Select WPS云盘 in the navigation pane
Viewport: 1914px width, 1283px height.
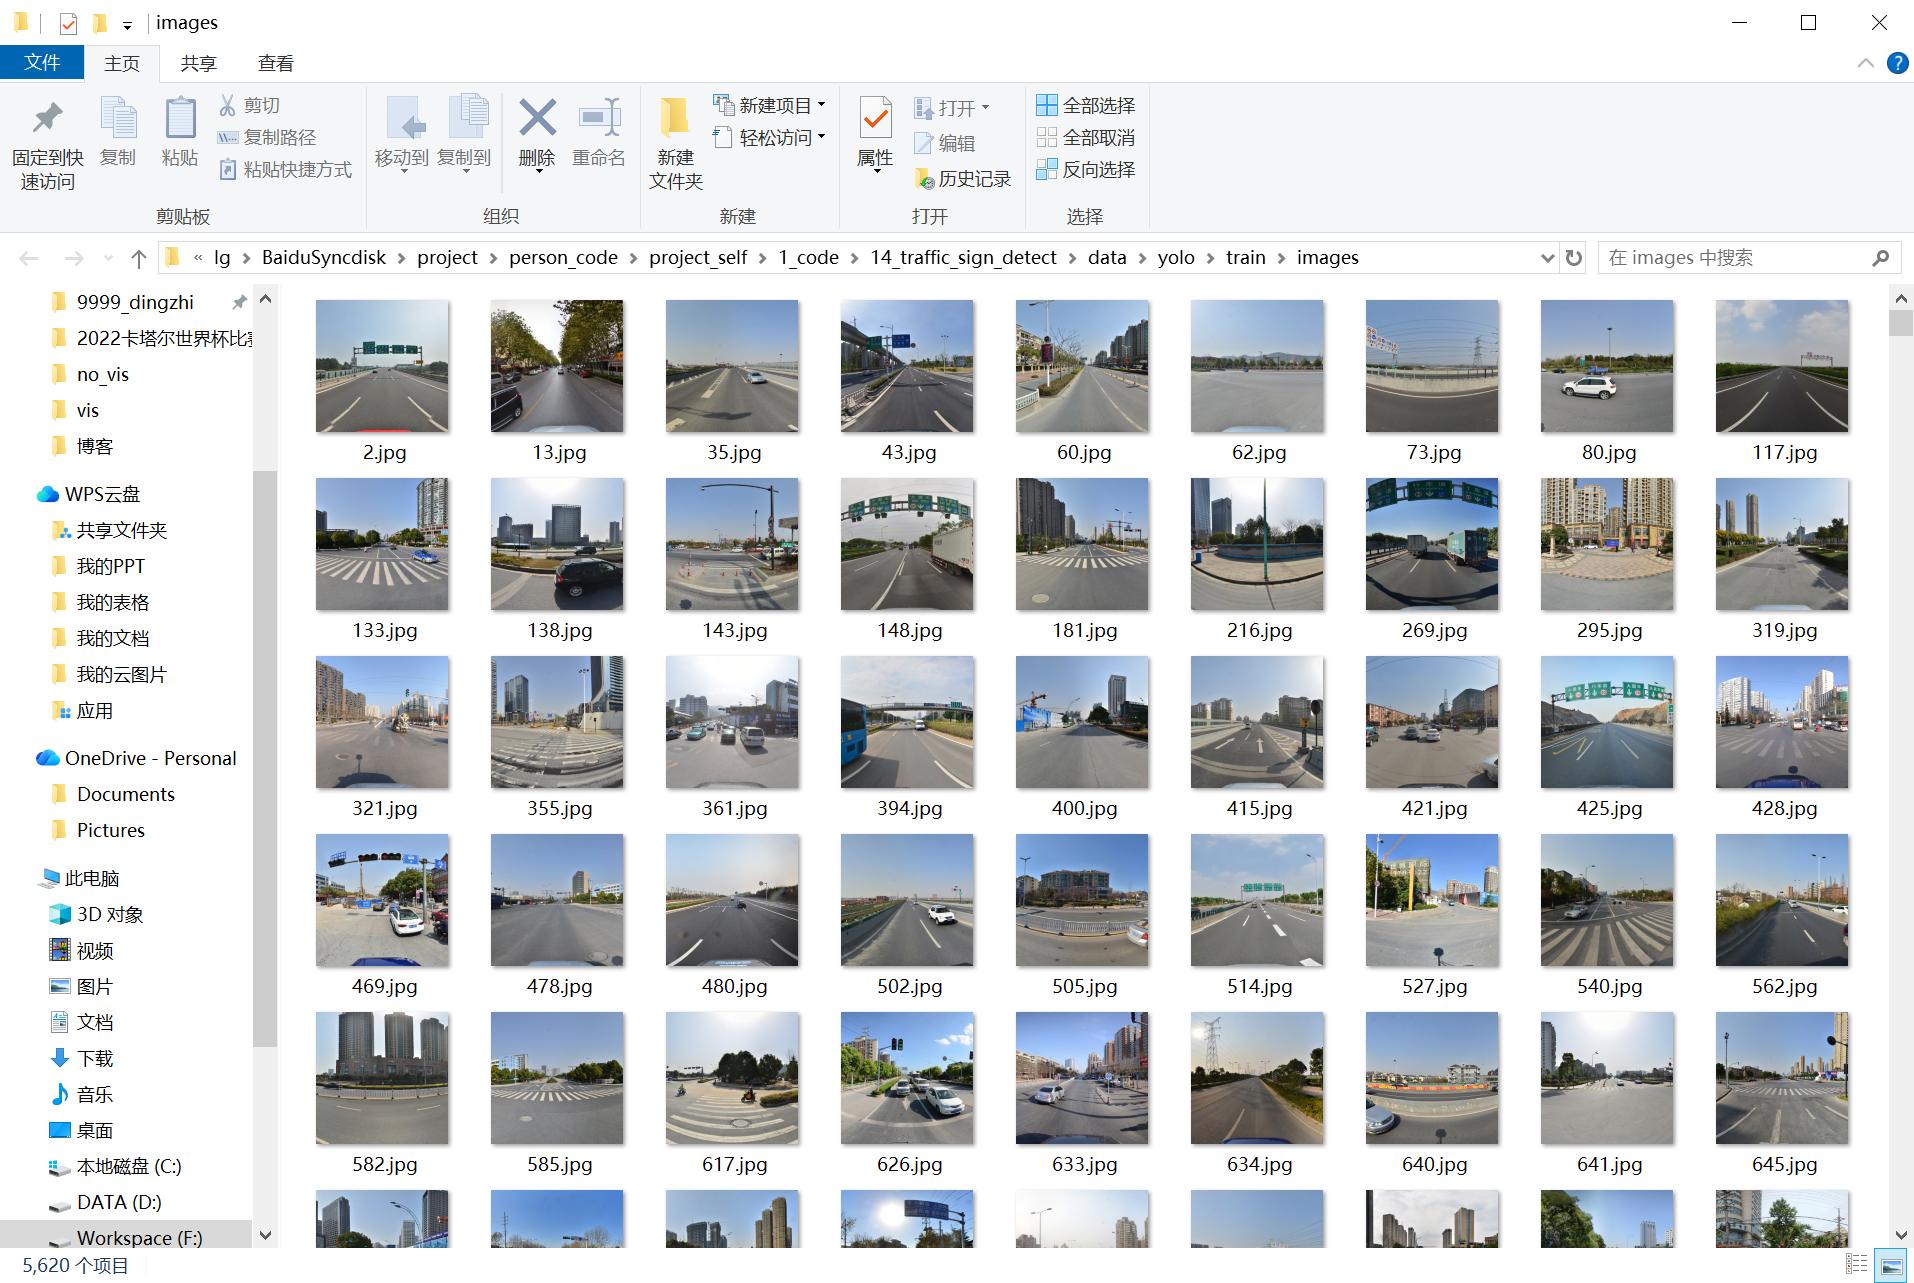click(102, 494)
